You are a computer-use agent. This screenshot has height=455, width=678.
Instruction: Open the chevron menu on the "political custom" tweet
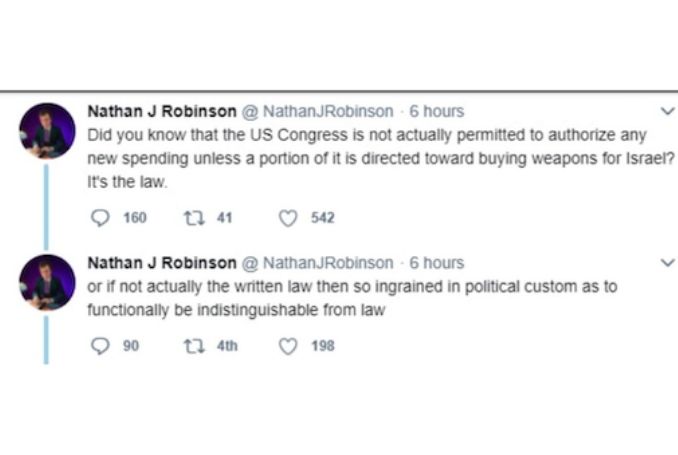tap(667, 263)
